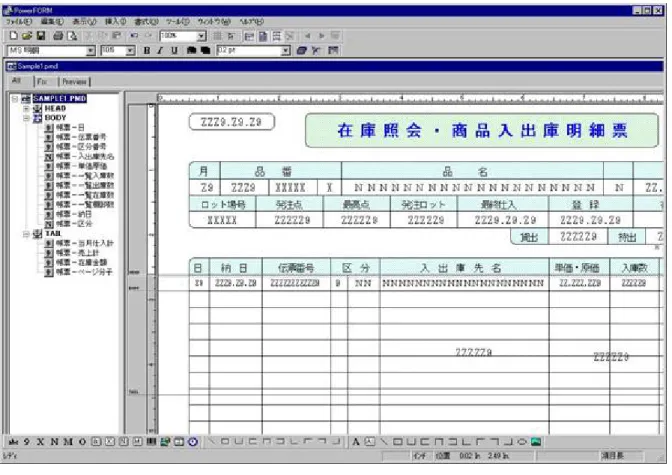Viewport: 672px width, 475px height.
Task: Click the Print Preview icon
Action: tap(72, 36)
